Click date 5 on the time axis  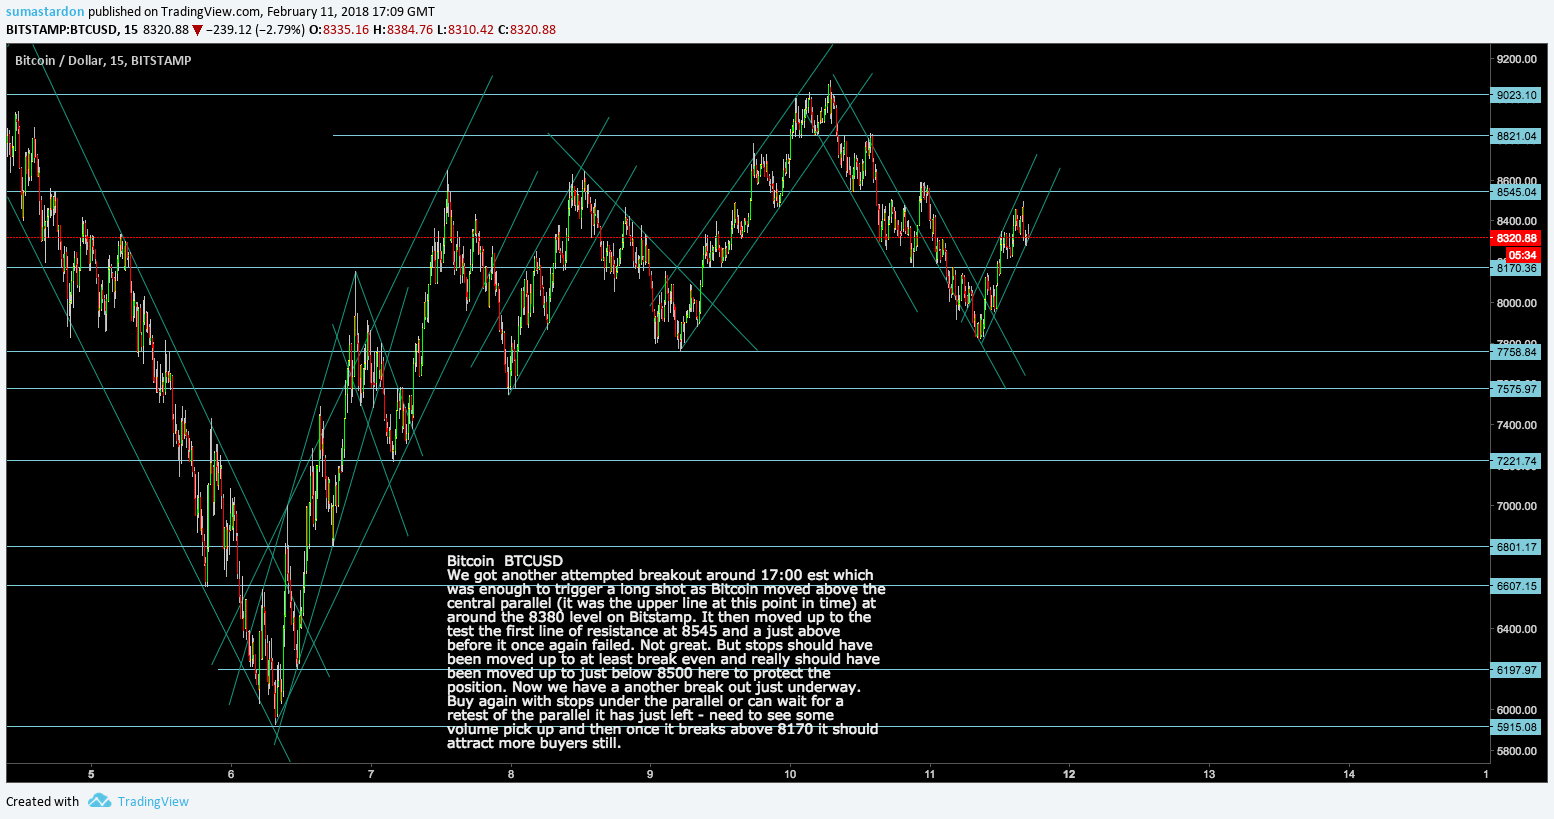91,774
